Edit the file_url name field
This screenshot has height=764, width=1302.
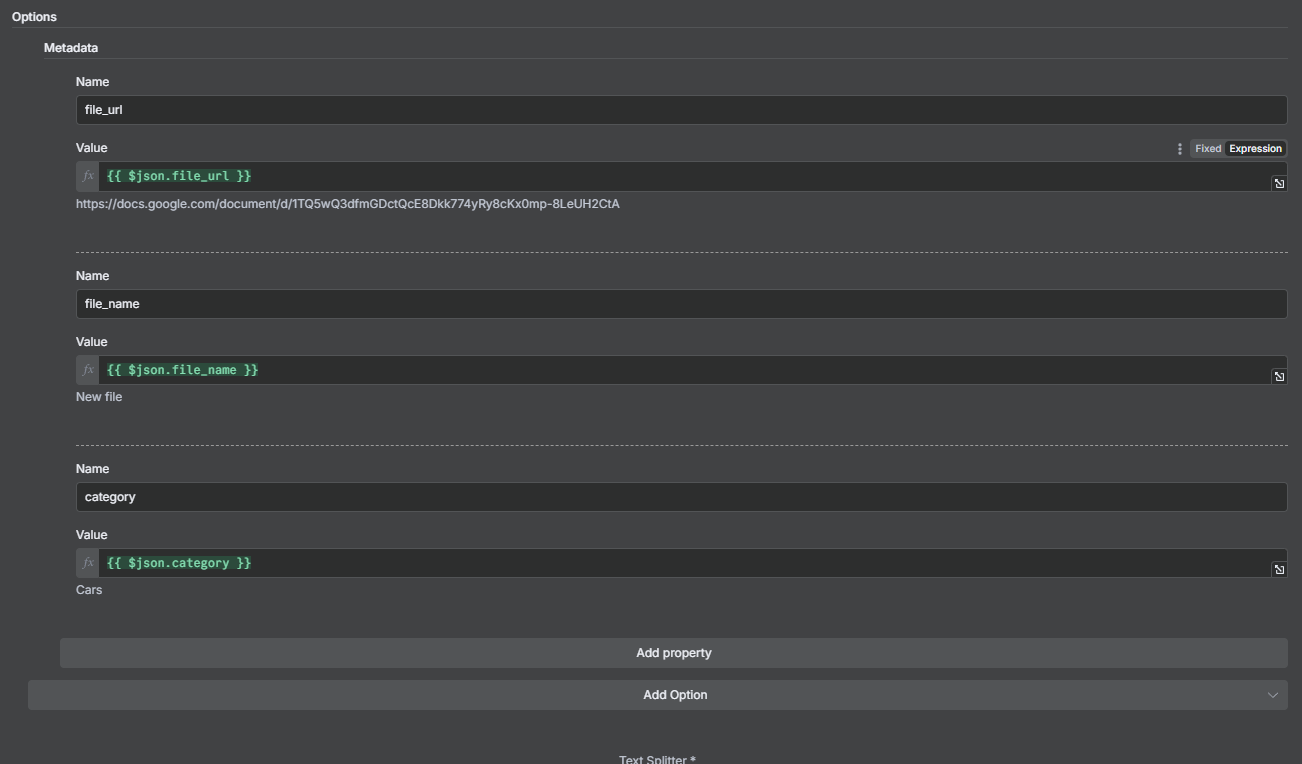point(681,110)
